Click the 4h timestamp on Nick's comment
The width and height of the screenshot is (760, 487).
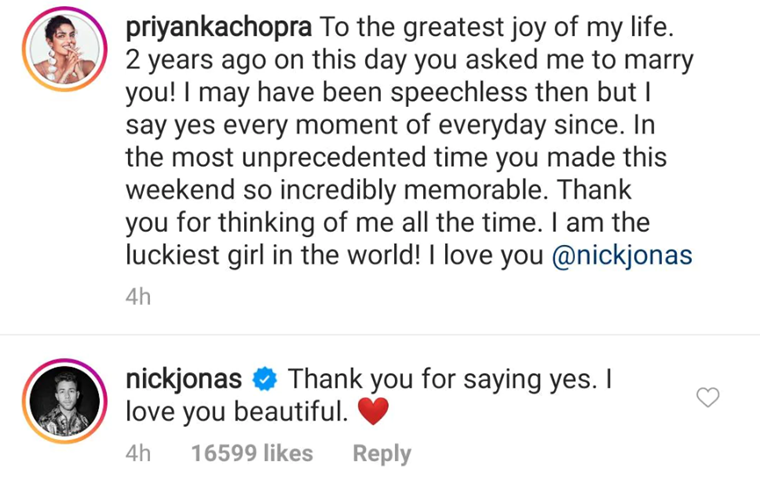click(x=138, y=453)
